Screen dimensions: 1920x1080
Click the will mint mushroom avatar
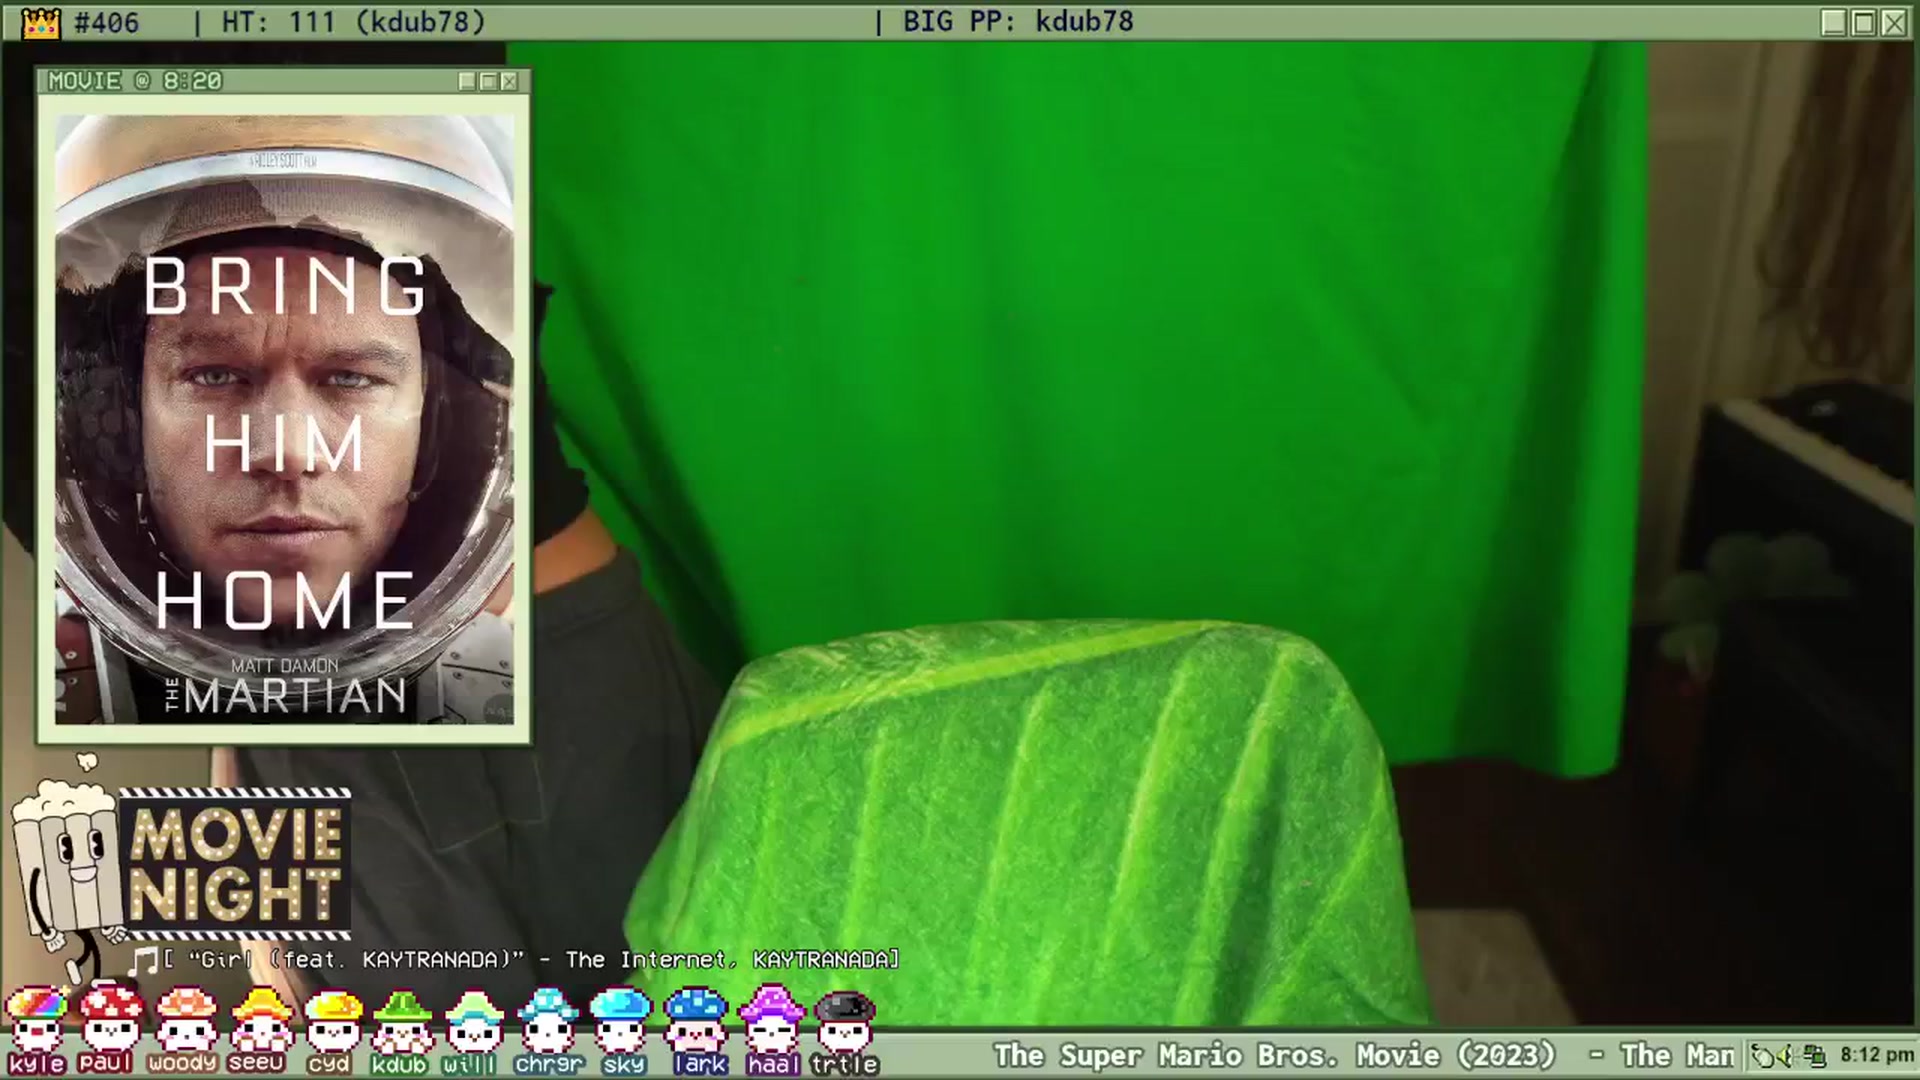473,1020
